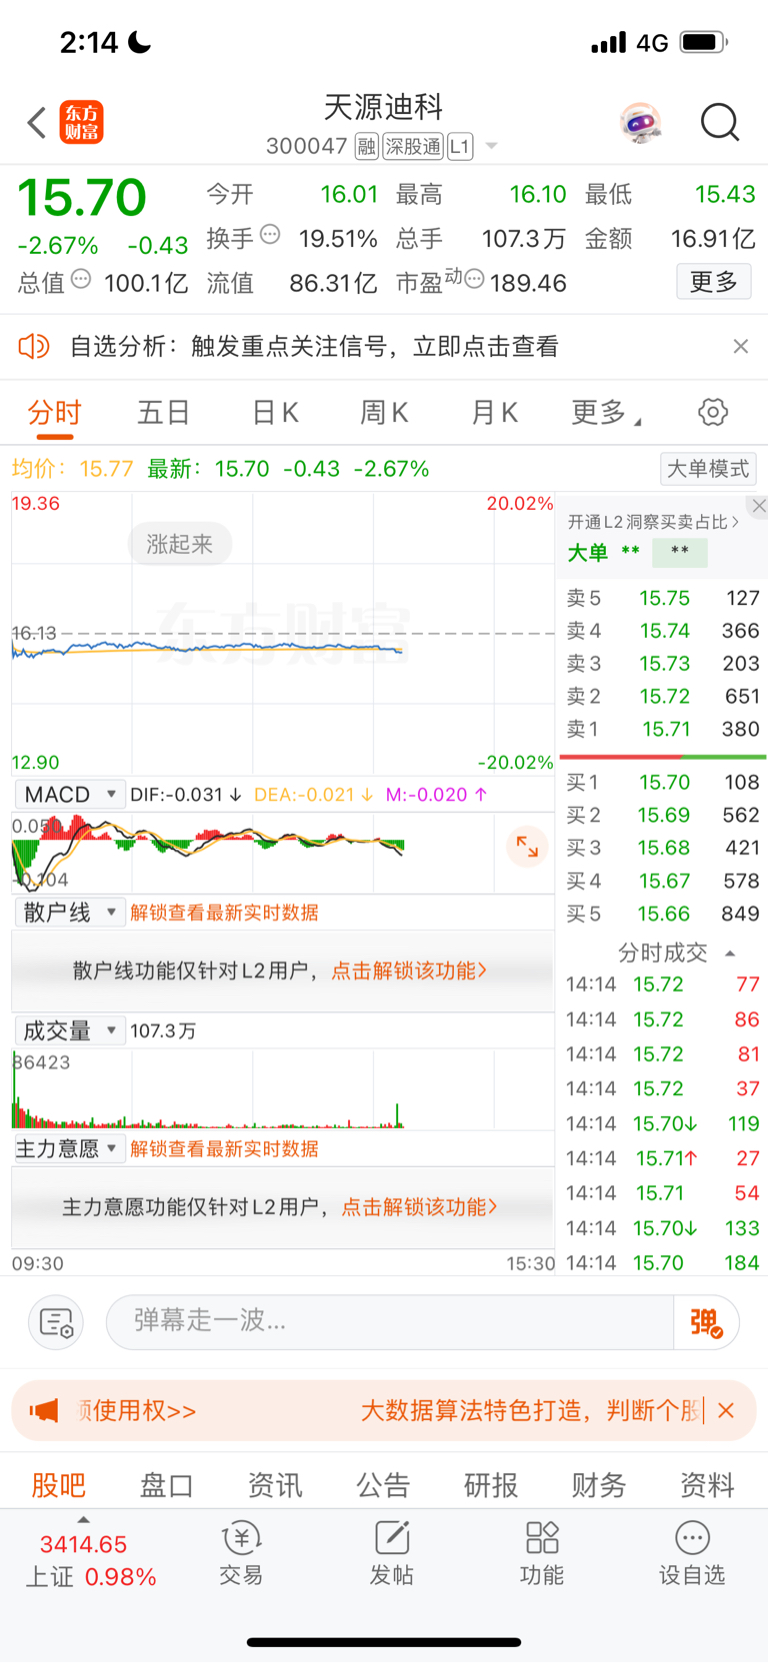The height and width of the screenshot is (1663, 768).
Task: Expand 上证 index ticker panel
Action: 84,1521
